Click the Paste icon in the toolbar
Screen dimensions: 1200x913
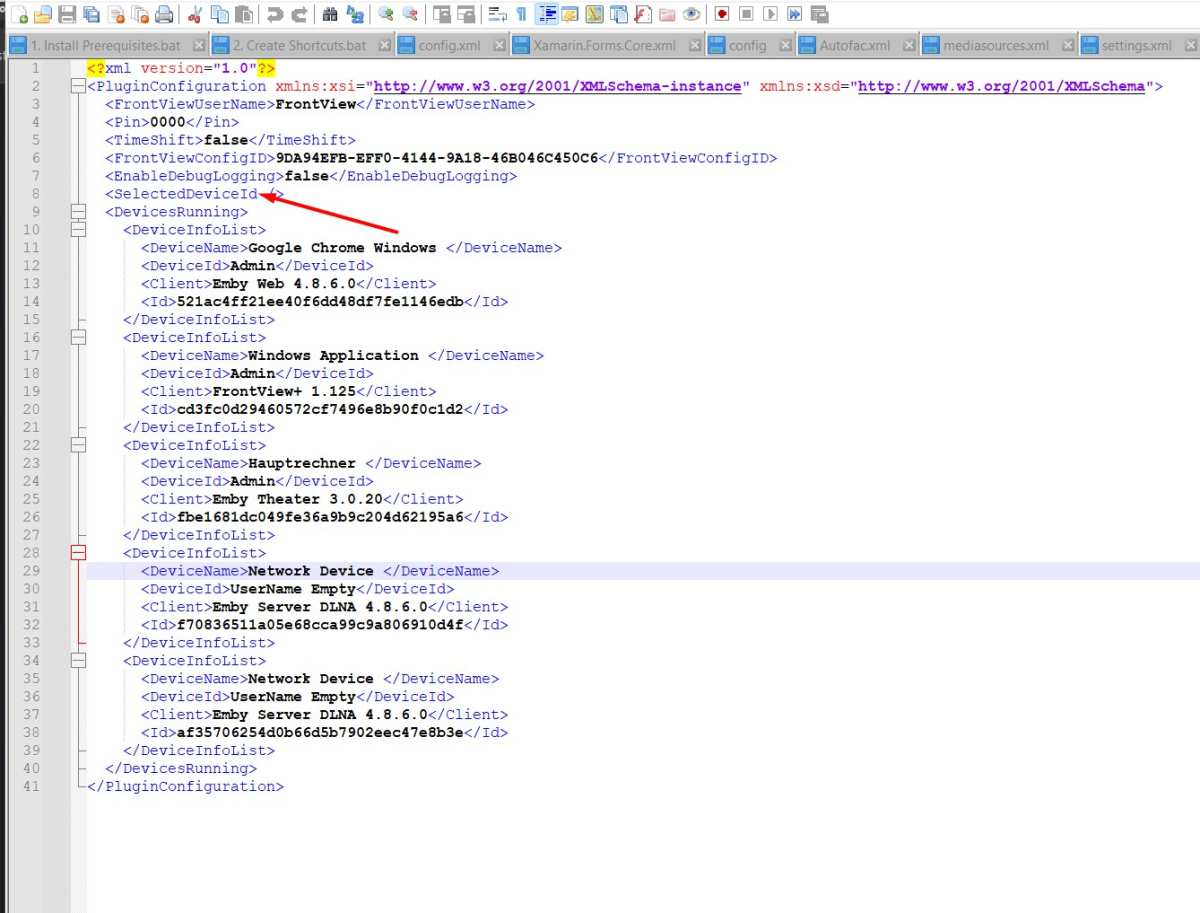tap(242, 14)
